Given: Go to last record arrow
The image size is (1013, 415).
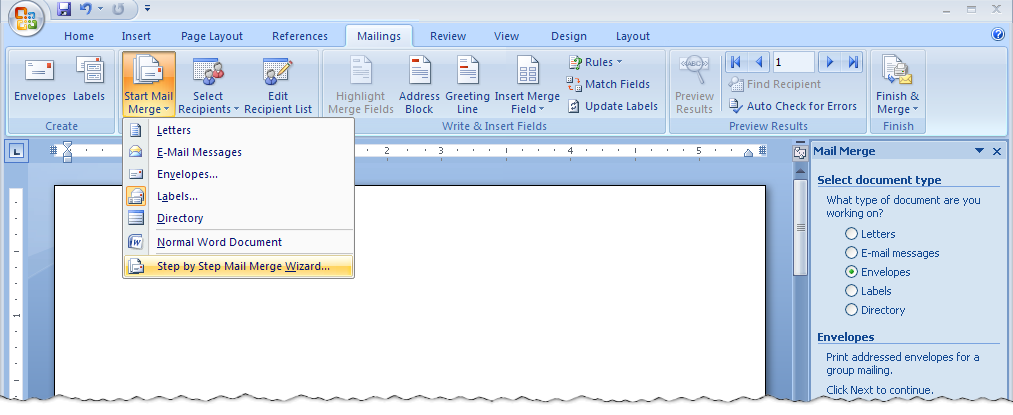Looking at the screenshot, I should point(853,62).
